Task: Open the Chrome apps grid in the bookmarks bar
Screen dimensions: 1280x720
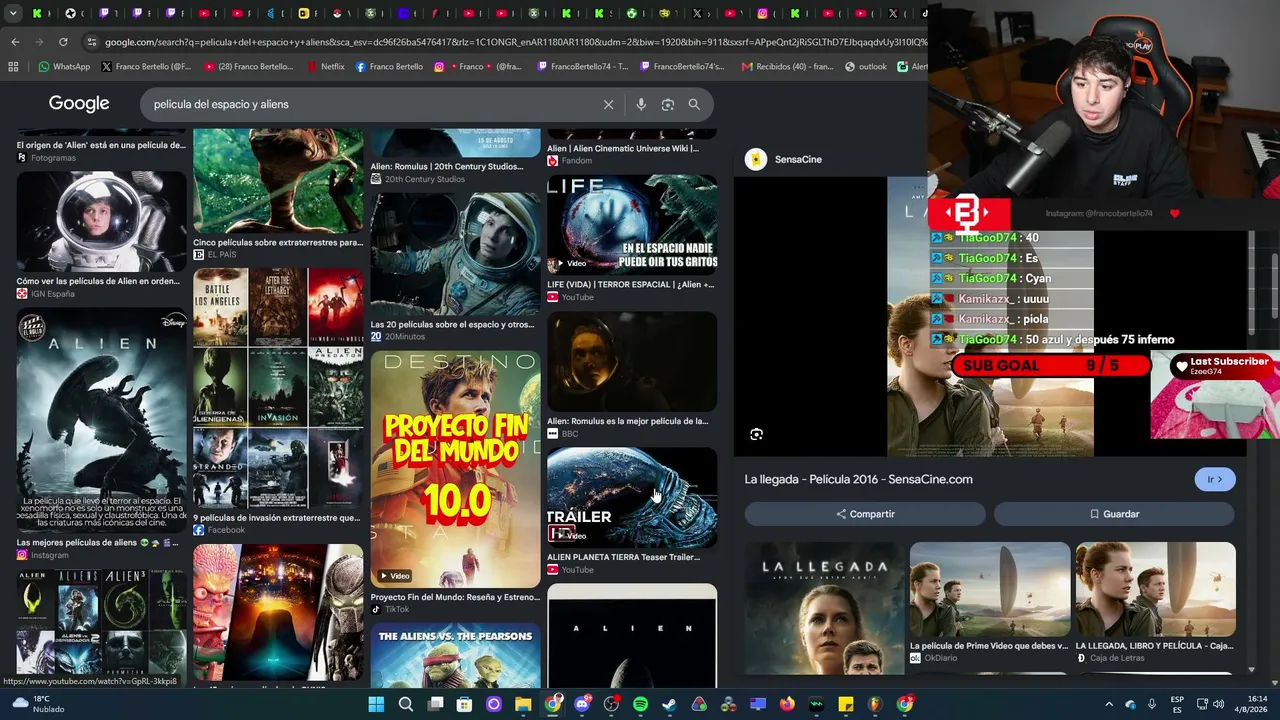Action: 13,67
